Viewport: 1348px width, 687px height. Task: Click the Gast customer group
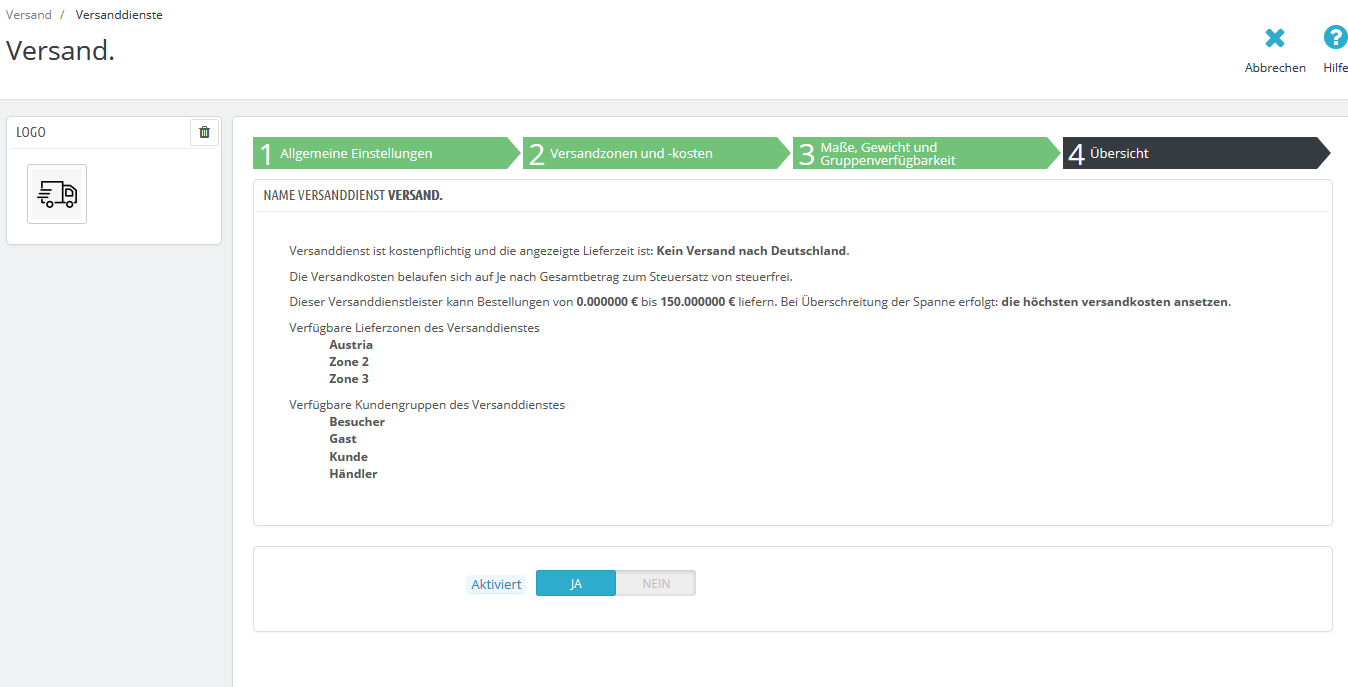343,439
